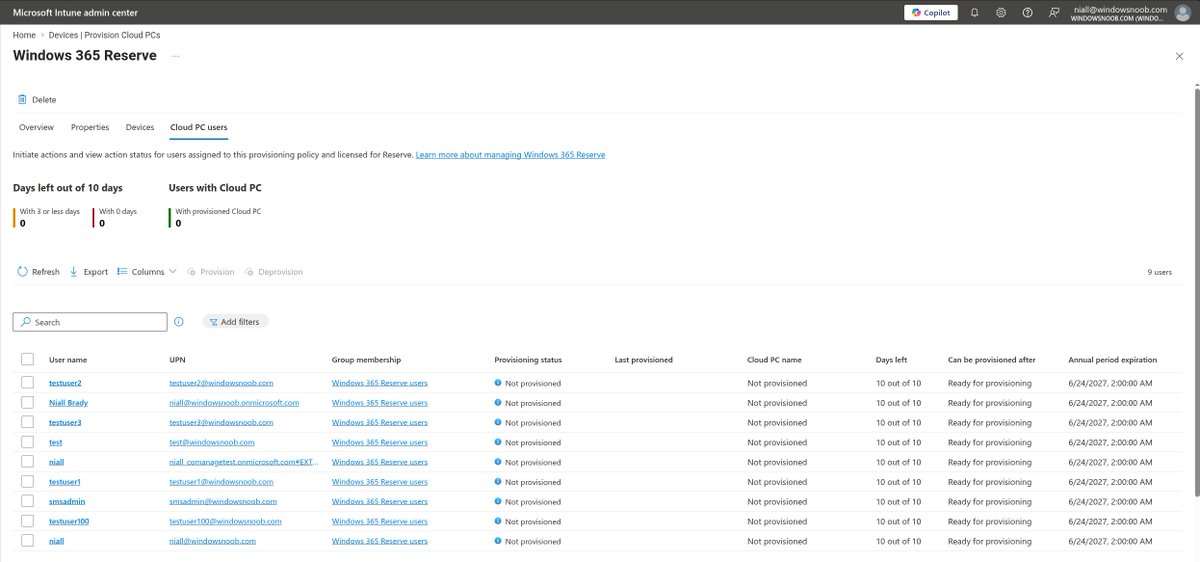Viewport: 1200px width, 562px height.
Task: Open settings gear icon
Action: coord(1001,12)
